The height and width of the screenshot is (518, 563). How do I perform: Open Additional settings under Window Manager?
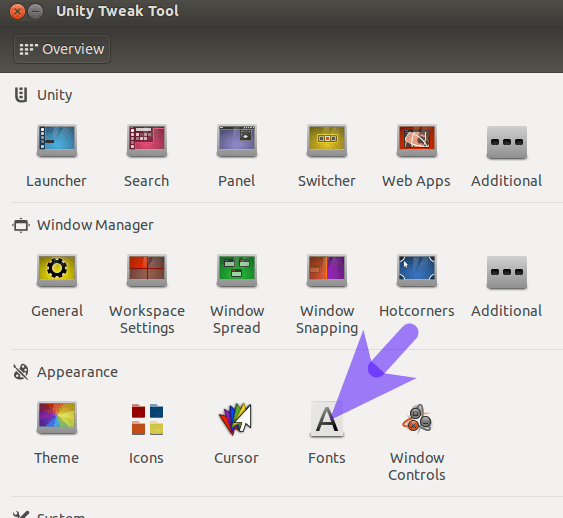click(x=507, y=272)
